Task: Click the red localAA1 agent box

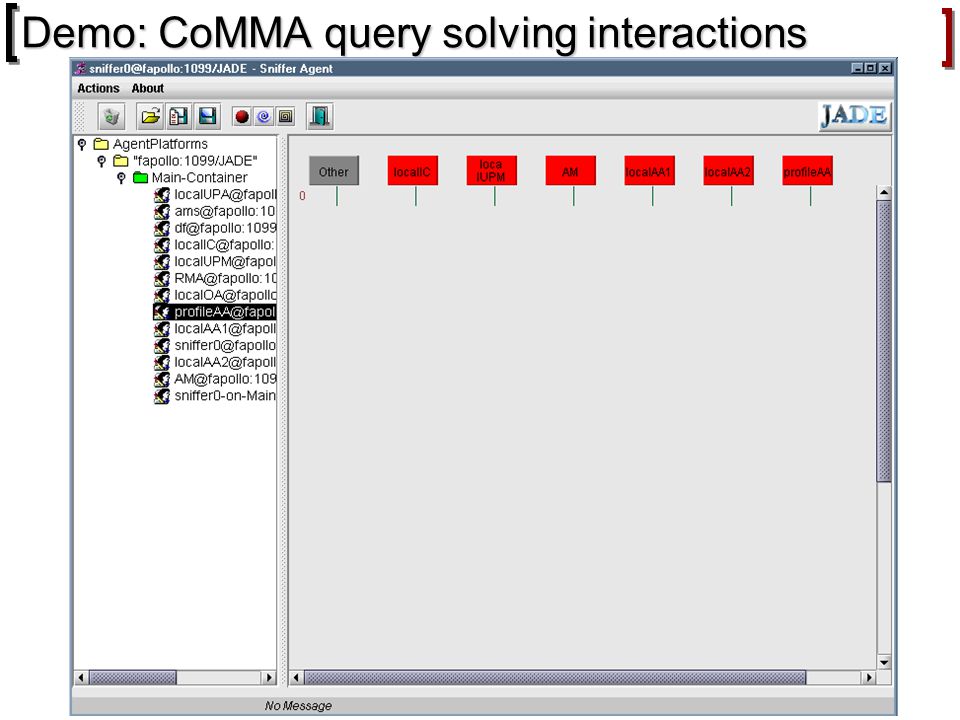Action: [x=650, y=171]
